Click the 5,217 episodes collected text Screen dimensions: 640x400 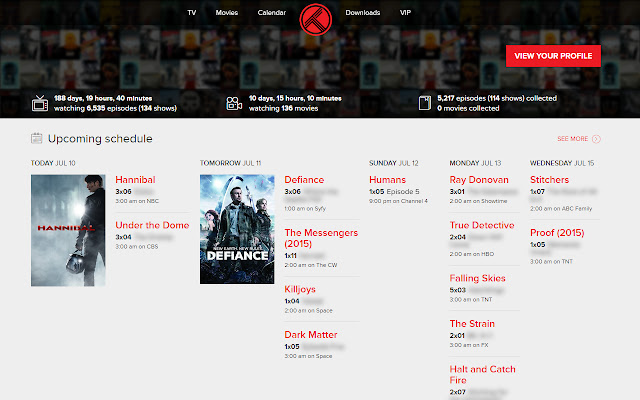click(x=497, y=98)
